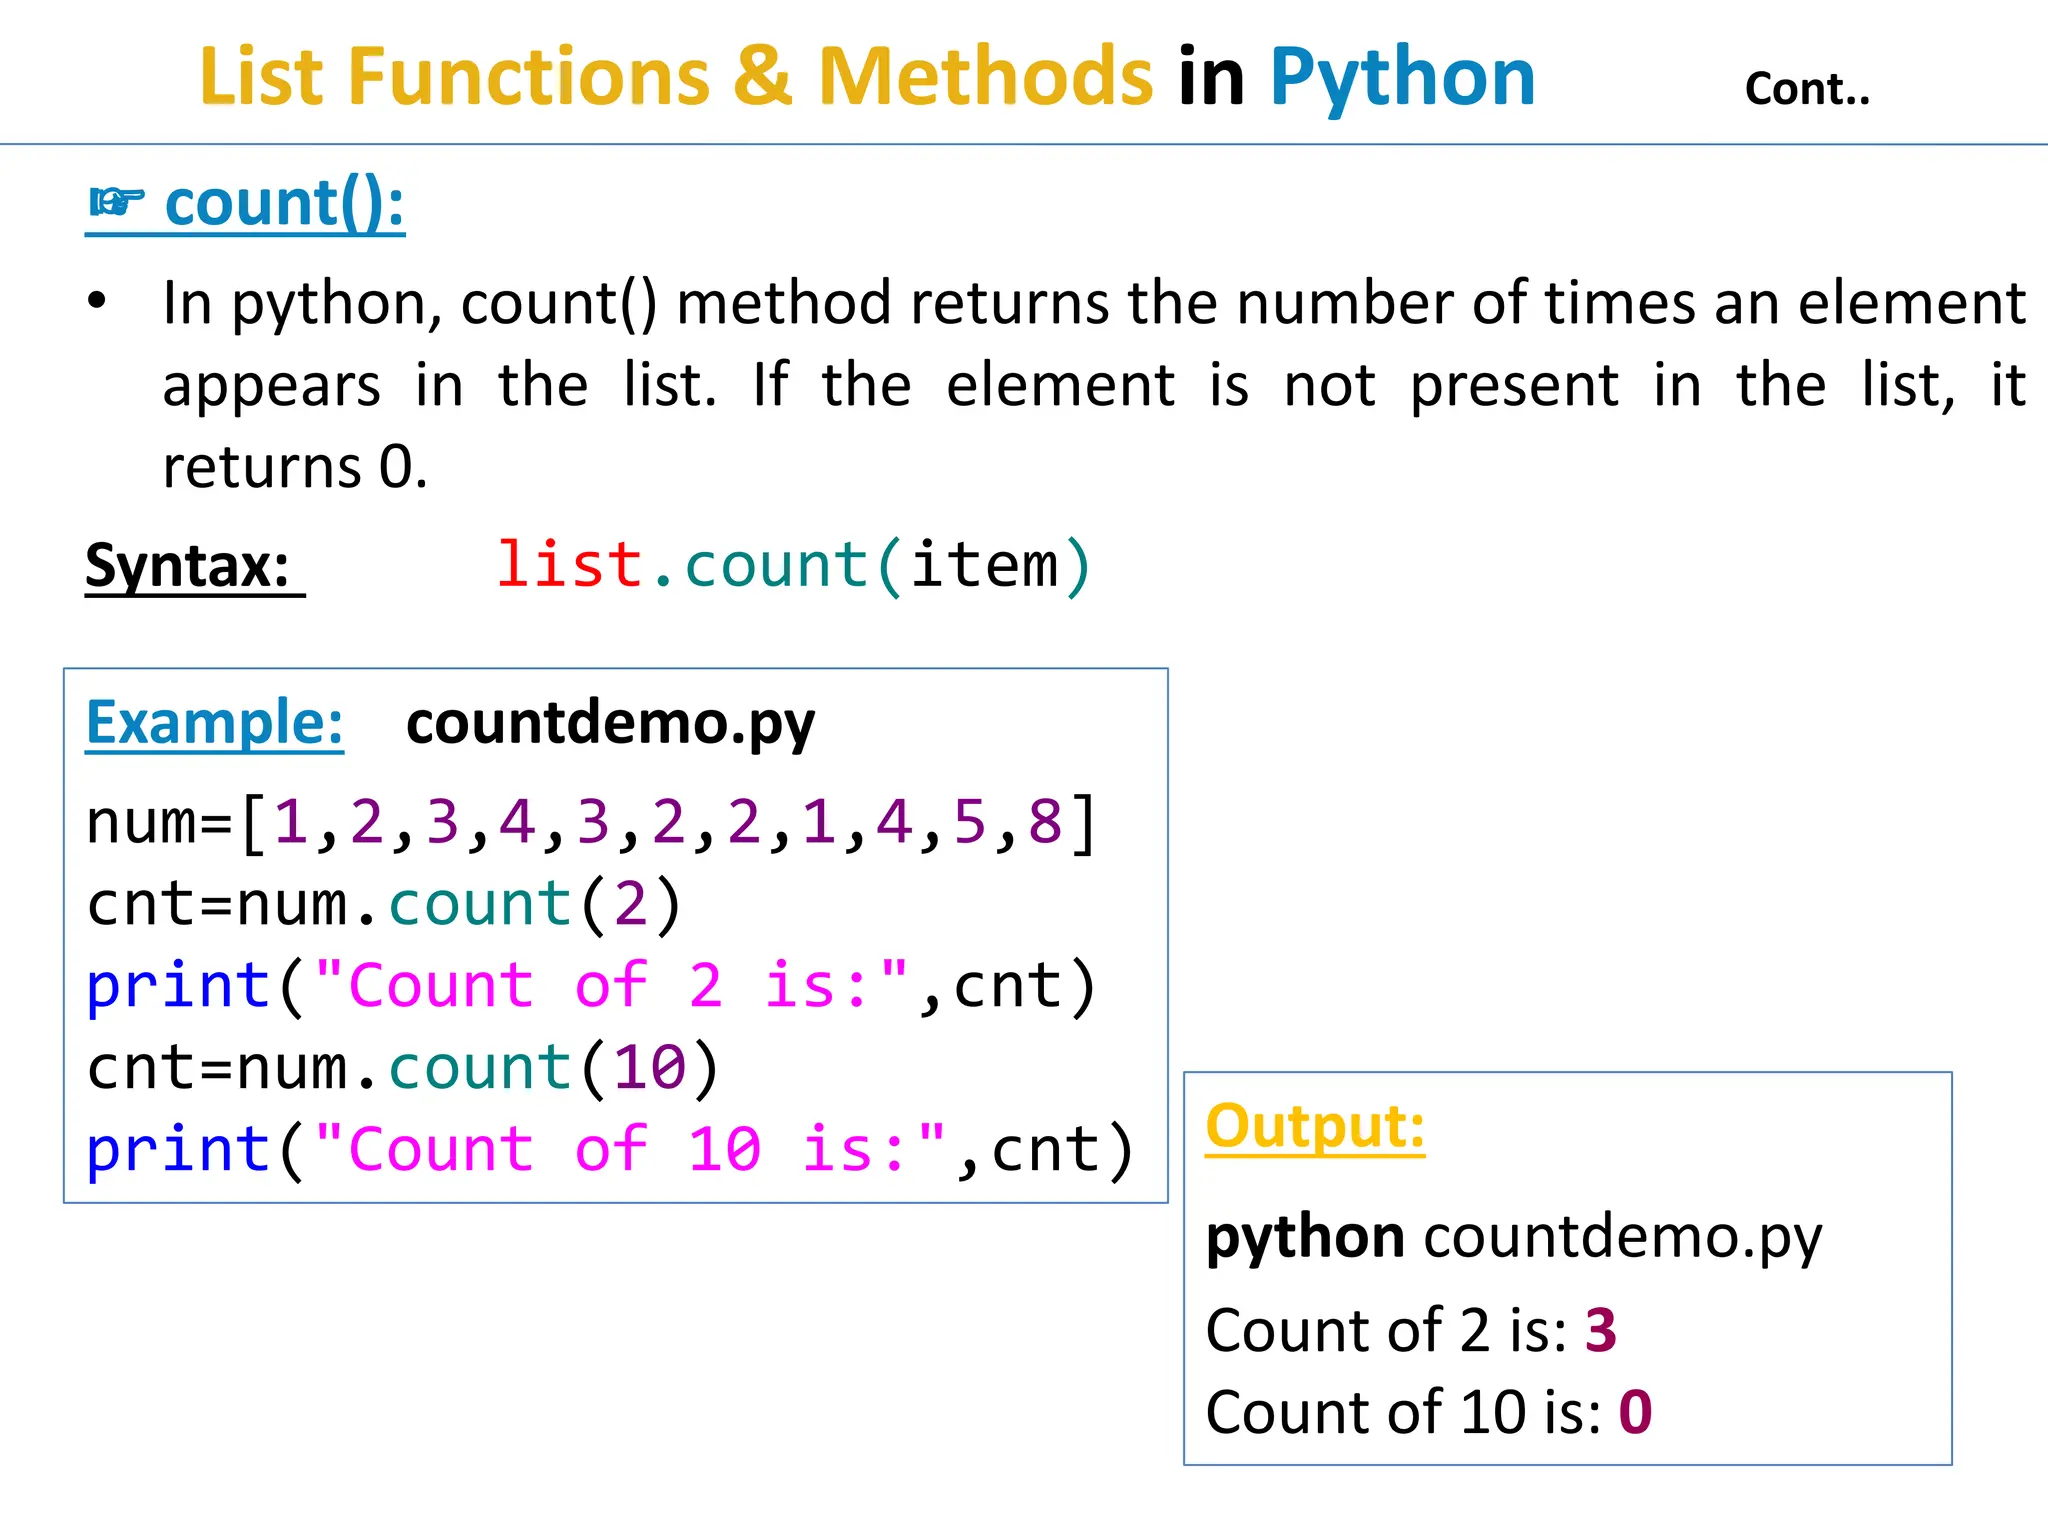Click the underlined Example: label
This screenshot has height=1536, width=2048.
tap(215, 722)
